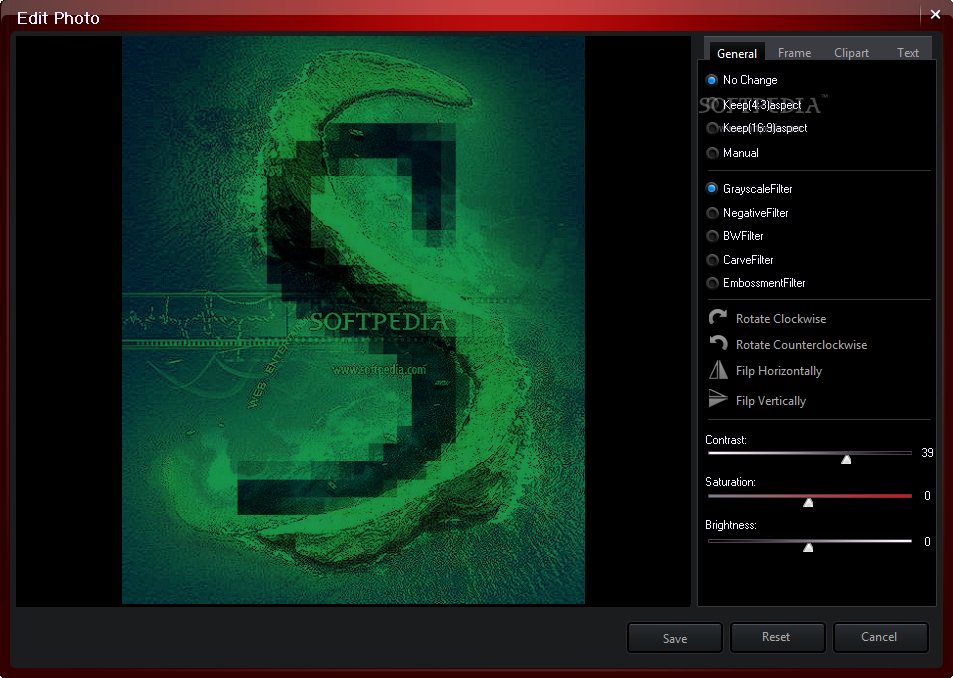953x678 pixels.
Task: Save the edited photo
Action: (x=675, y=638)
